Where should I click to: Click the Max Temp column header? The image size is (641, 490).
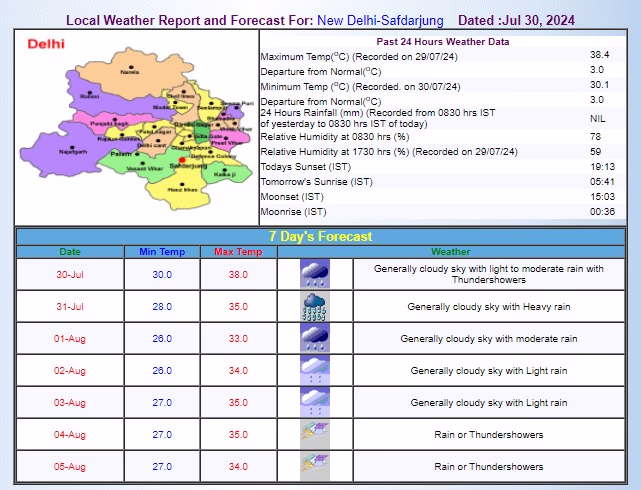[238, 252]
